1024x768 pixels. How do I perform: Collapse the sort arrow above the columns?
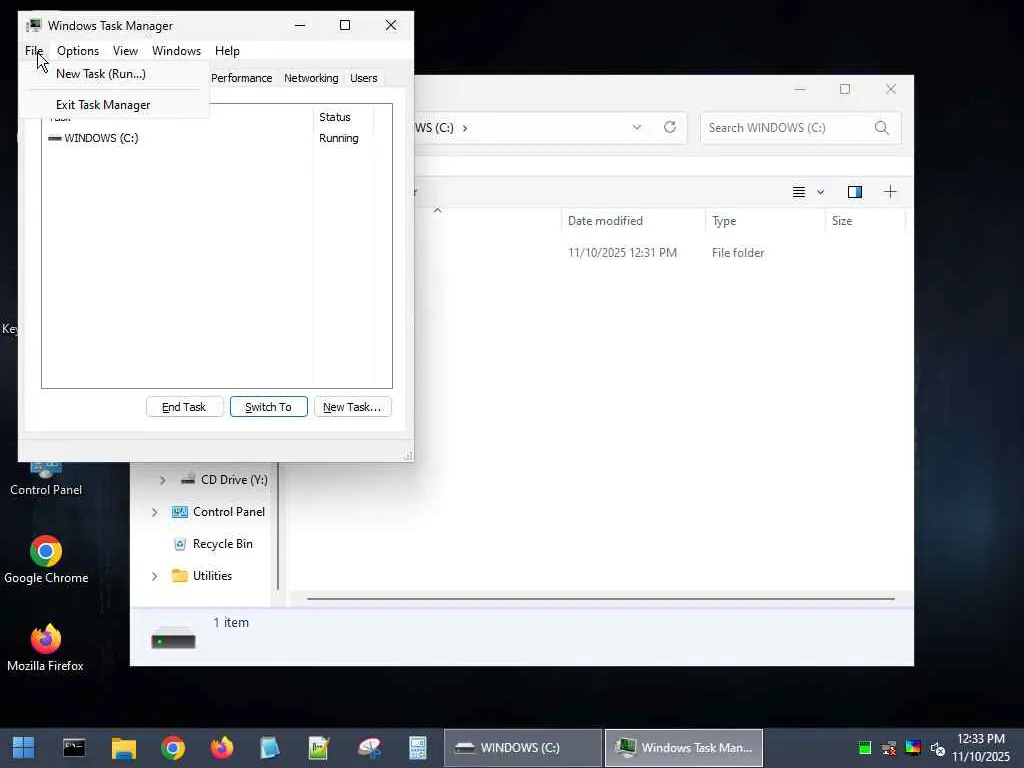click(438, 210)
